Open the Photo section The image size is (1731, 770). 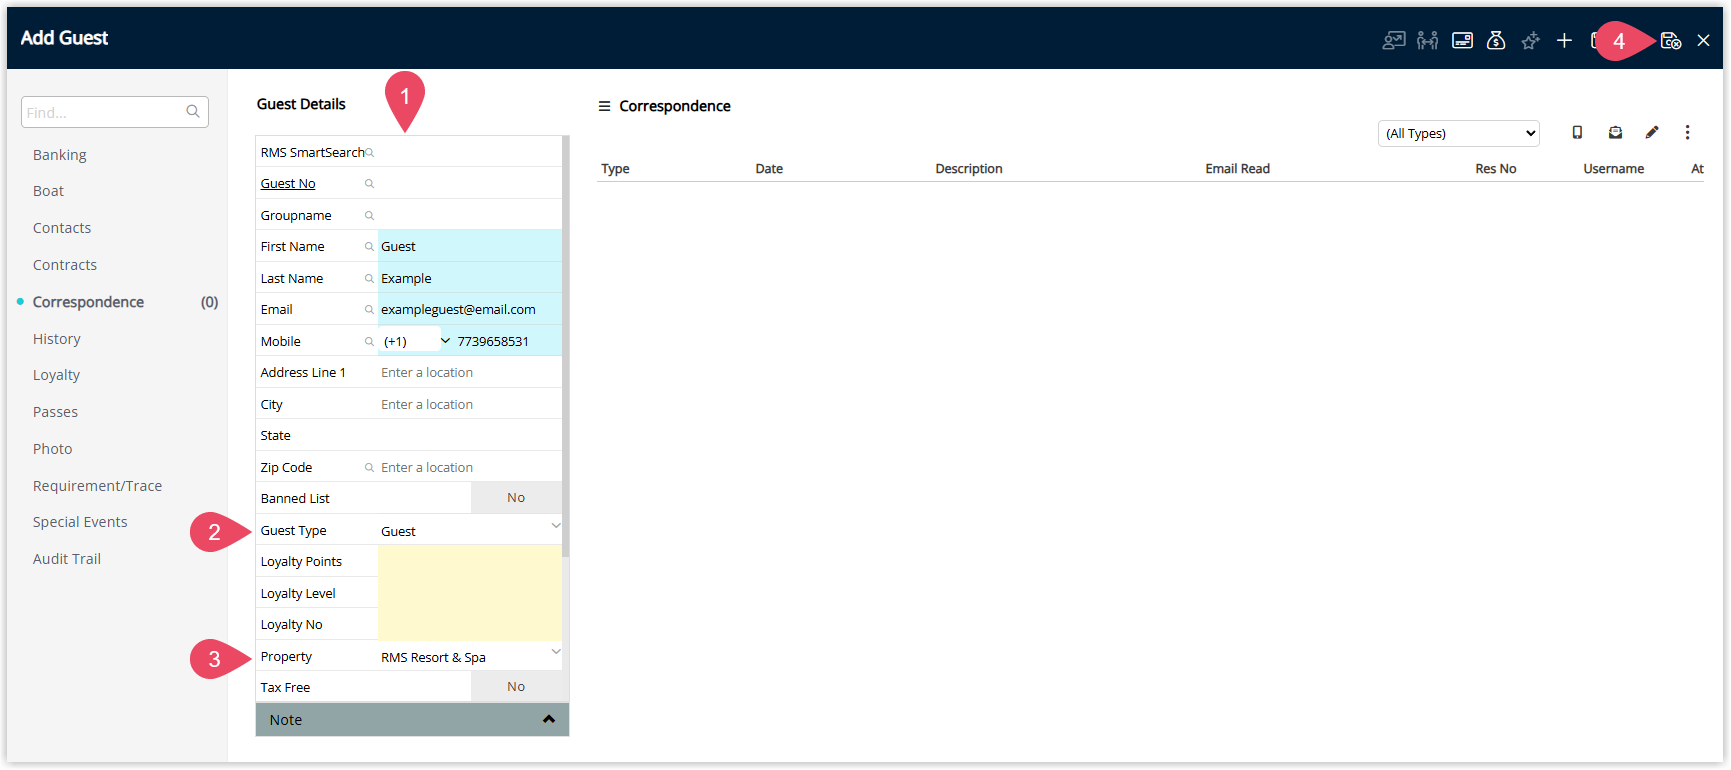[52, 449]
